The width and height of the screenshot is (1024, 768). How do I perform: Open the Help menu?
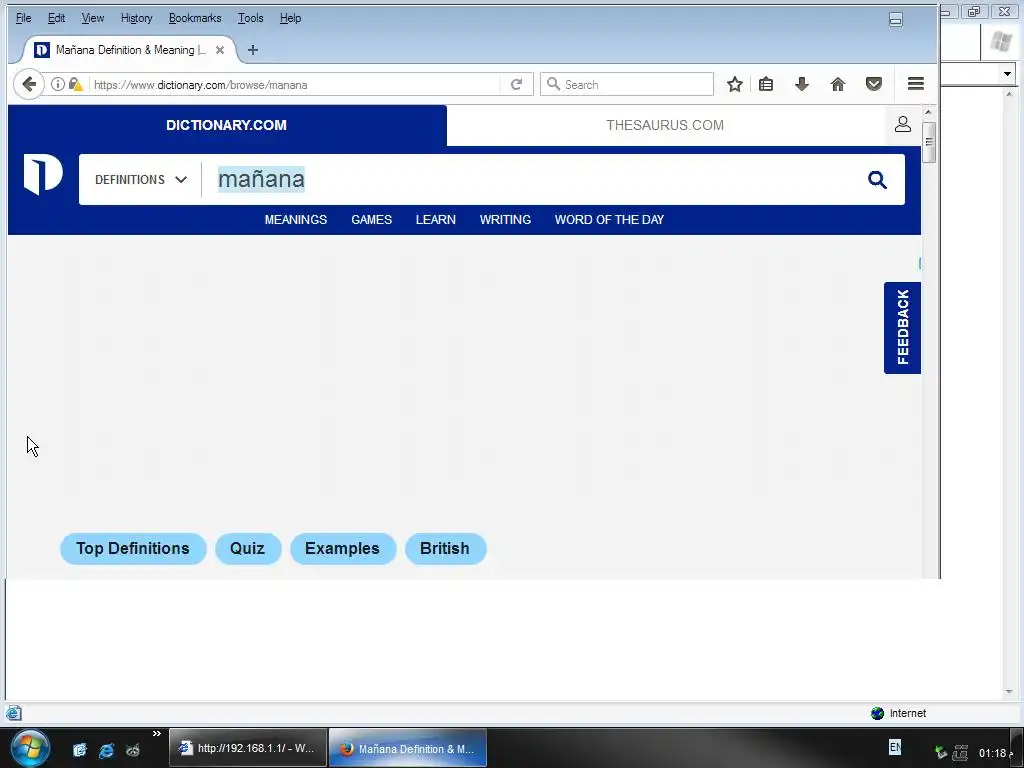[x=291, y=18]
